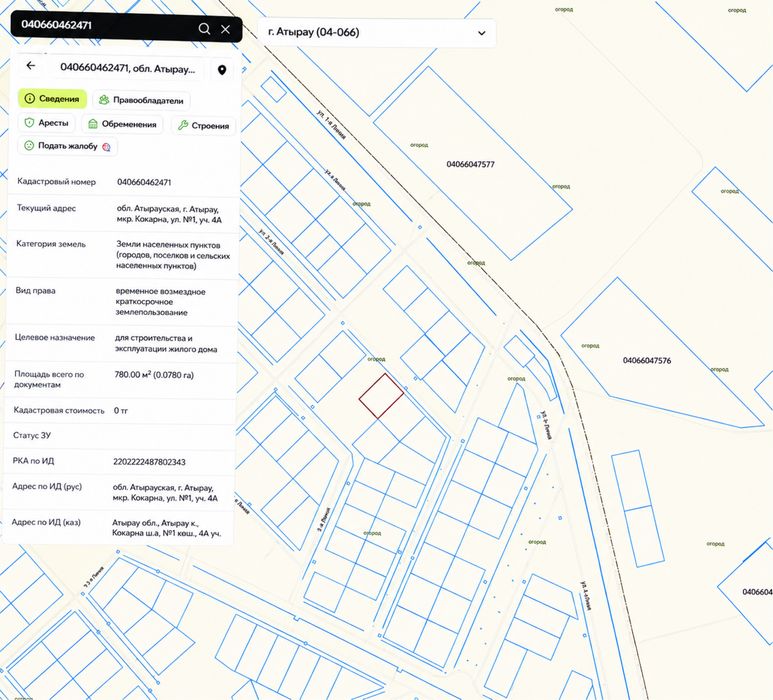Screen dimensions: 773x700
Task: Click Kazakh address value Атырау обл., Атырау к.
Action: coord(167,528)
